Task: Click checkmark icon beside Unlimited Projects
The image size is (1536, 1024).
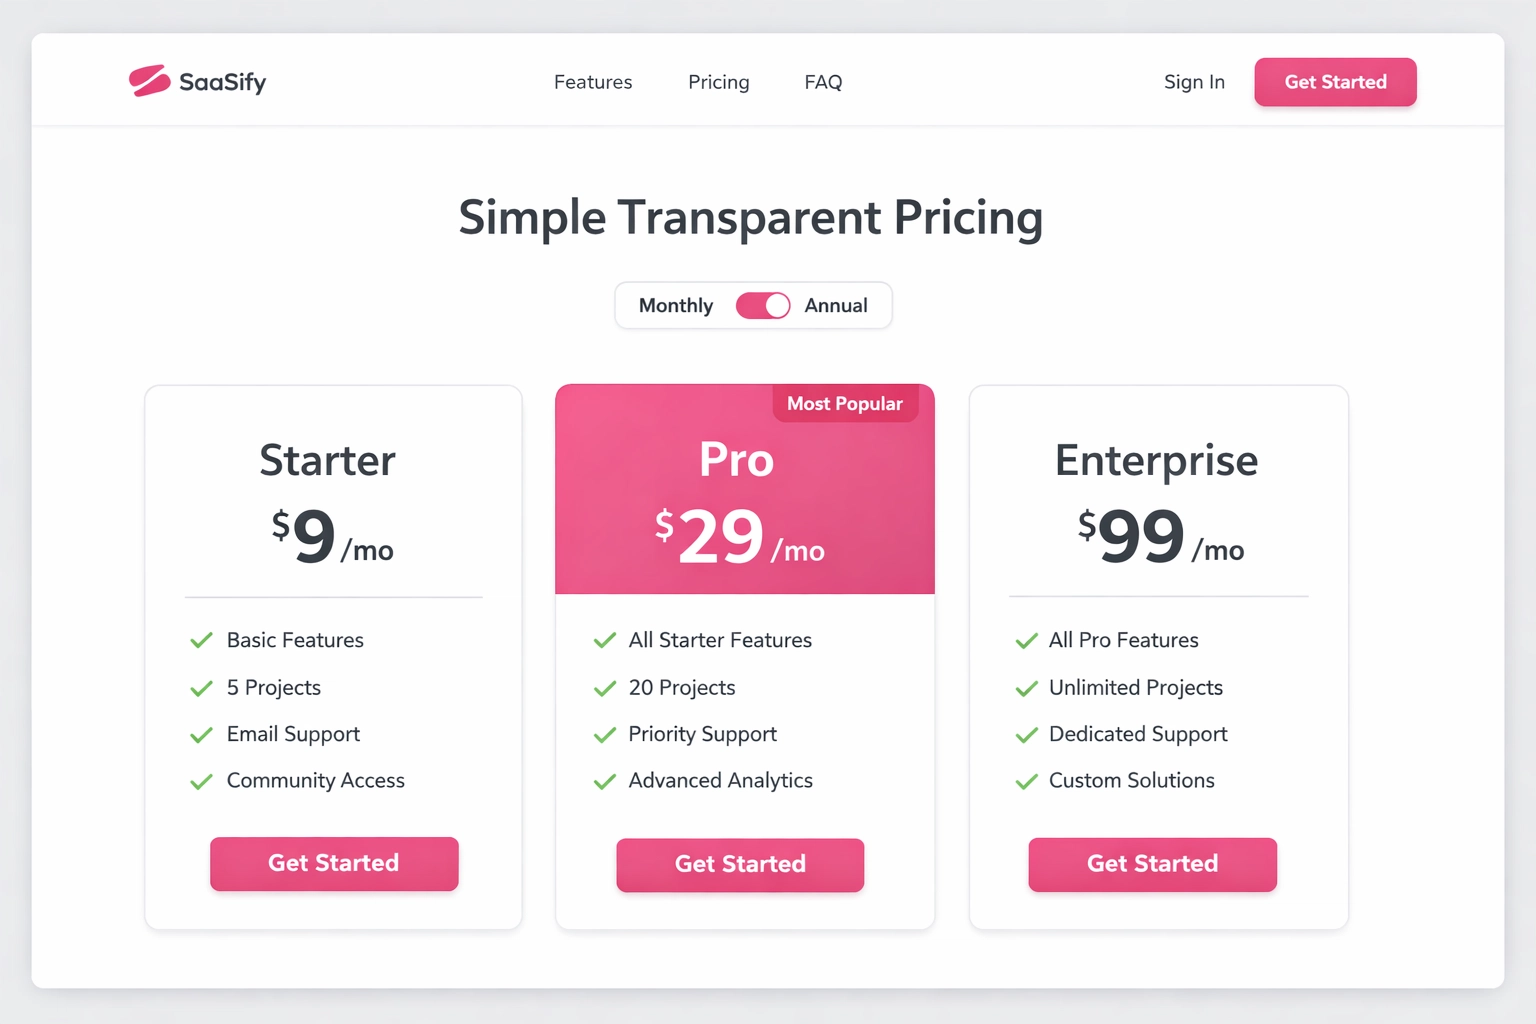Action: pos(1027,688)
